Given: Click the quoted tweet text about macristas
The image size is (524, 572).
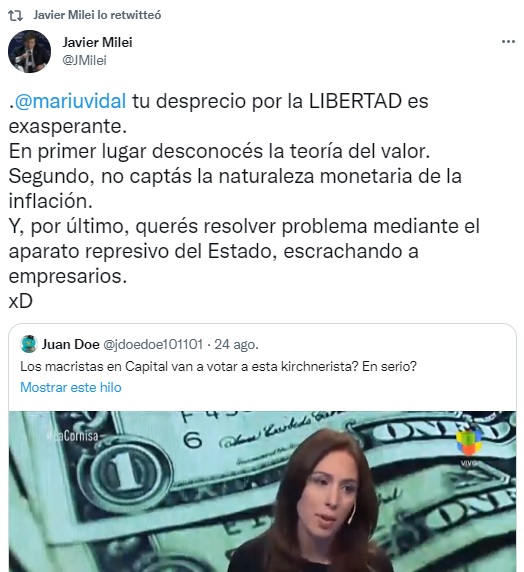Looking at the screenshot, I should (218, 366).
